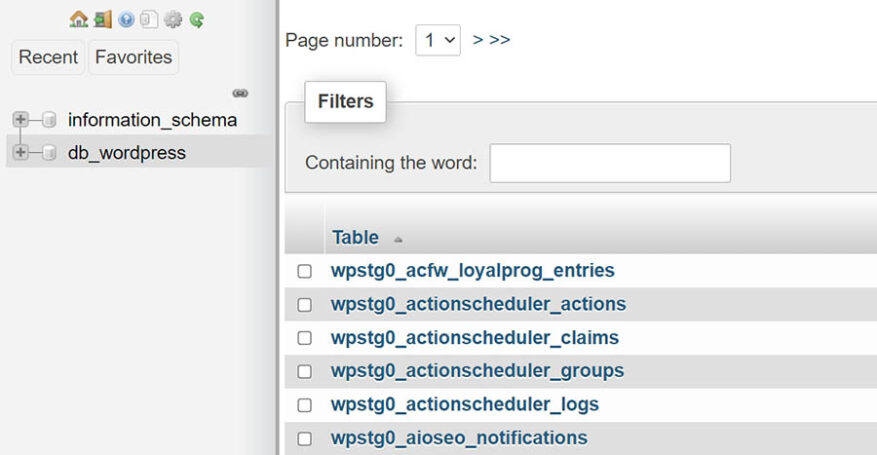Switch to the Favorites tab
The width and height of the screenshot is (877, 455).
(x=133, y=57)
